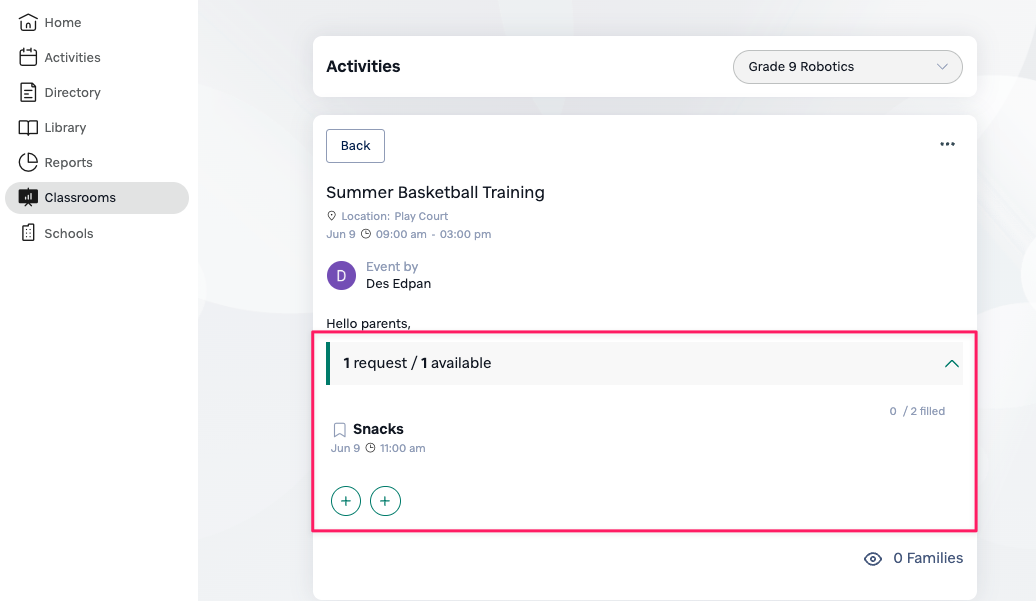Click the Classrooms presentation icon
Viewport: 1036px width, 601px height.
coord(28,197)
